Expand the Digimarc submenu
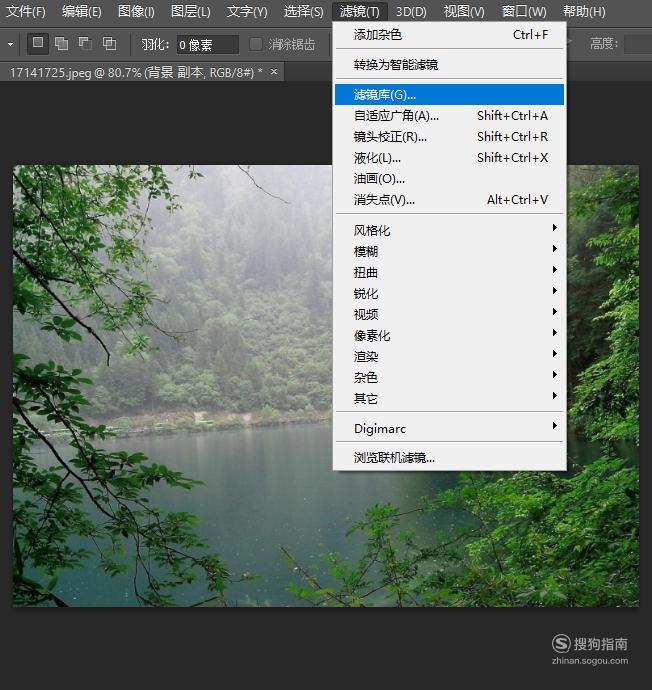 (x=449, y=428)
